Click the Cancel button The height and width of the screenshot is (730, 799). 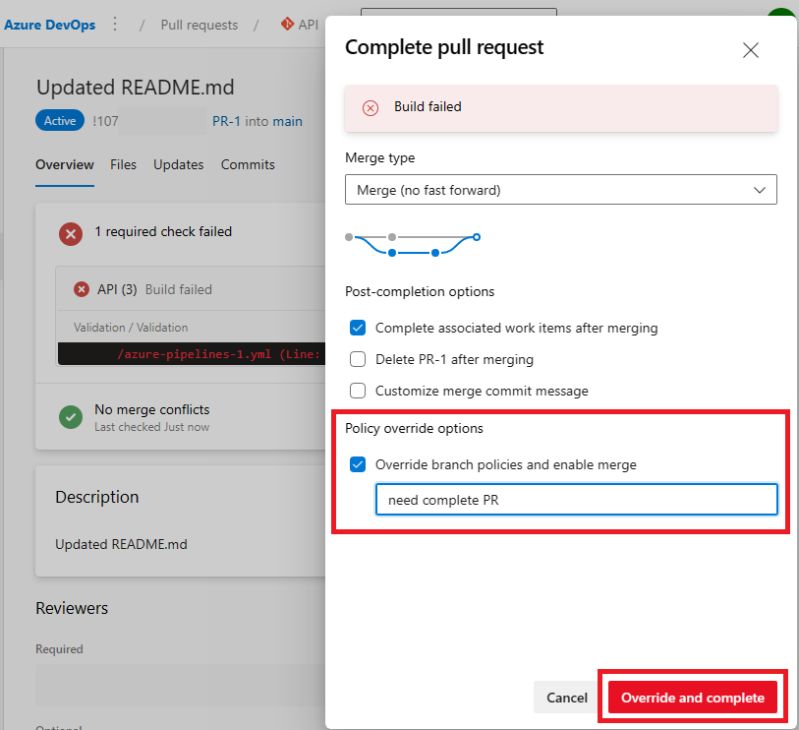[x=567, y=697]
